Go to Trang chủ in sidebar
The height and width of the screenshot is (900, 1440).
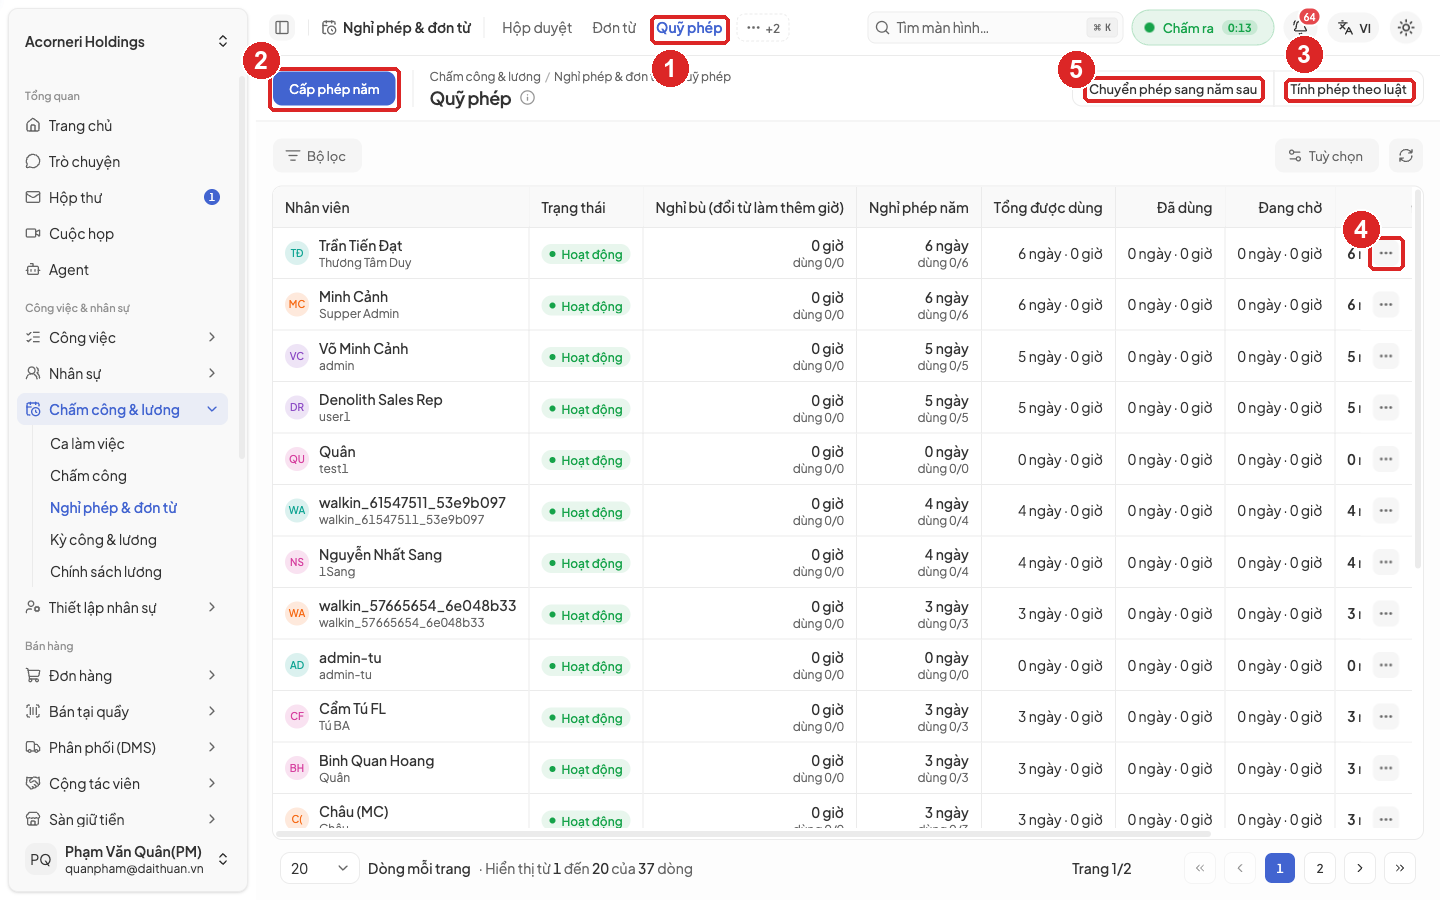pyautogui.click(x=122, y=126)
